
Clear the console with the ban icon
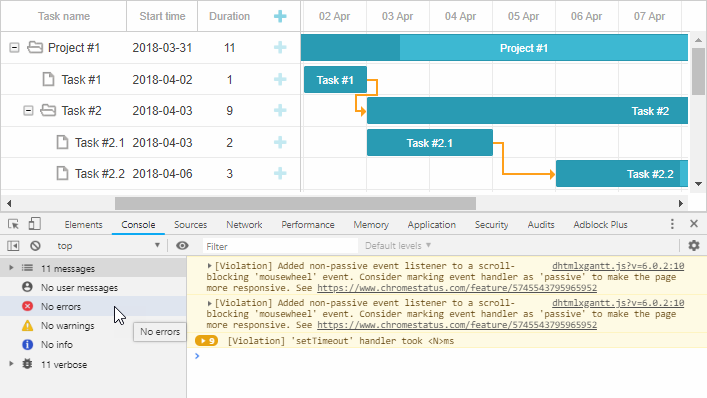pyautogui.click(x=35, y=246)
